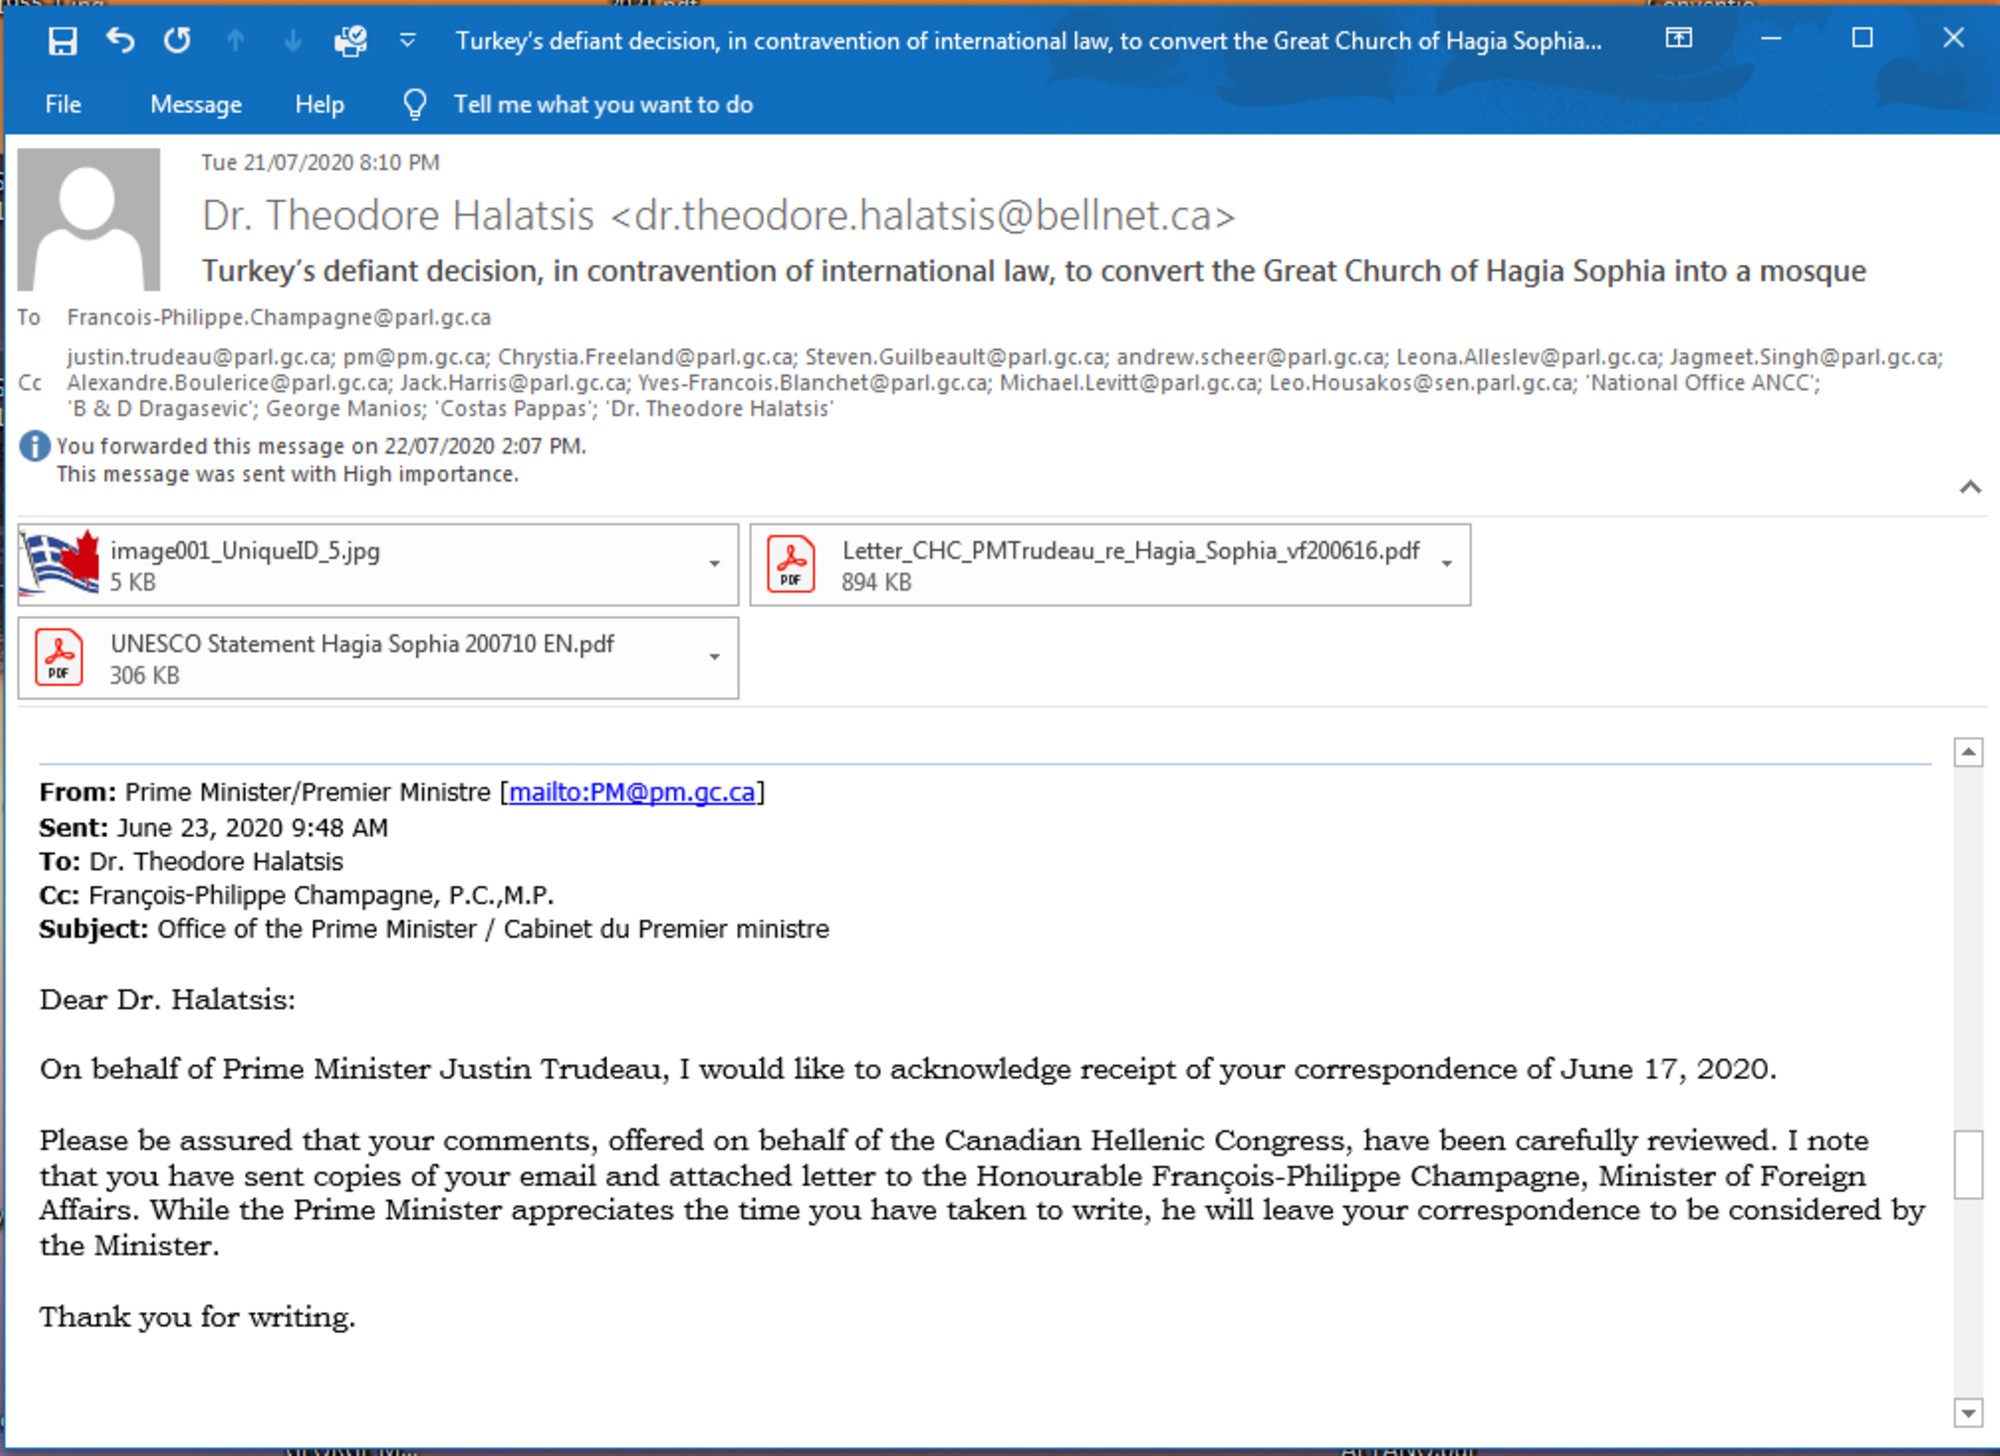Click the message body scroll up arrow

[1968, 752]
